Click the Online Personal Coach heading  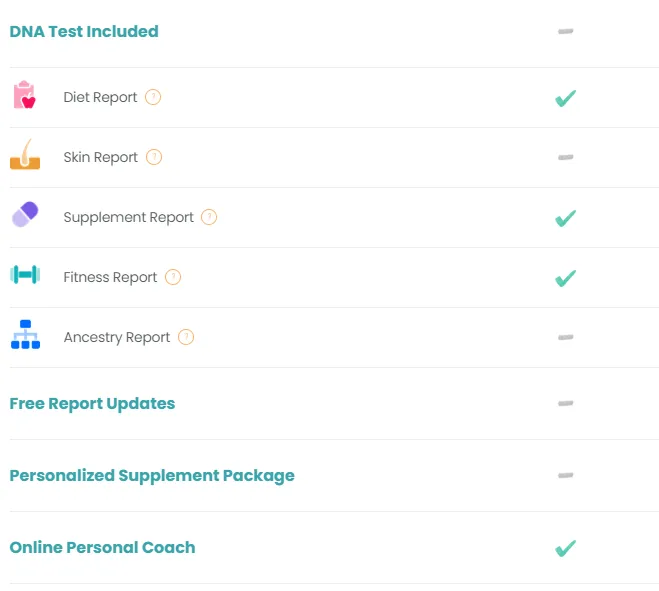(102, 548)
